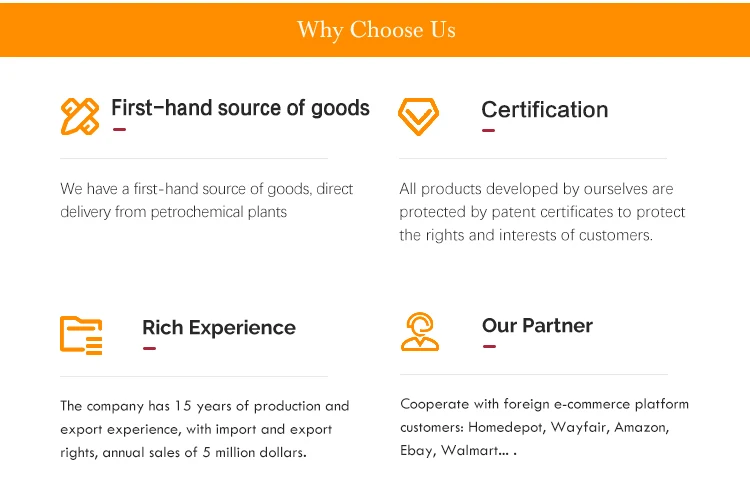Click the 15 years export experience paragraph
This screenshot has height=486, width=750.
point(205,429)
